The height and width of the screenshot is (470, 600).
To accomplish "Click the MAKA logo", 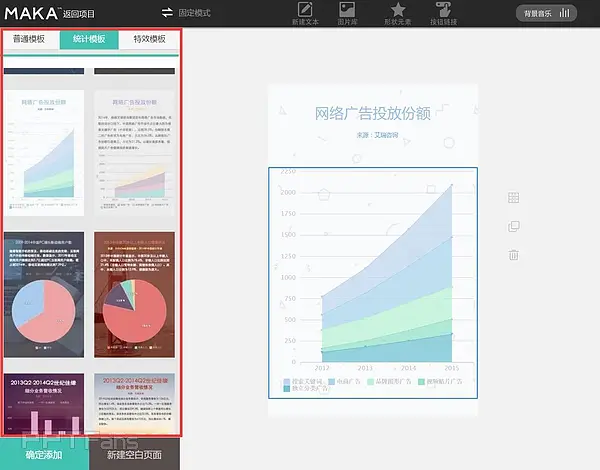I will [33, 12].
